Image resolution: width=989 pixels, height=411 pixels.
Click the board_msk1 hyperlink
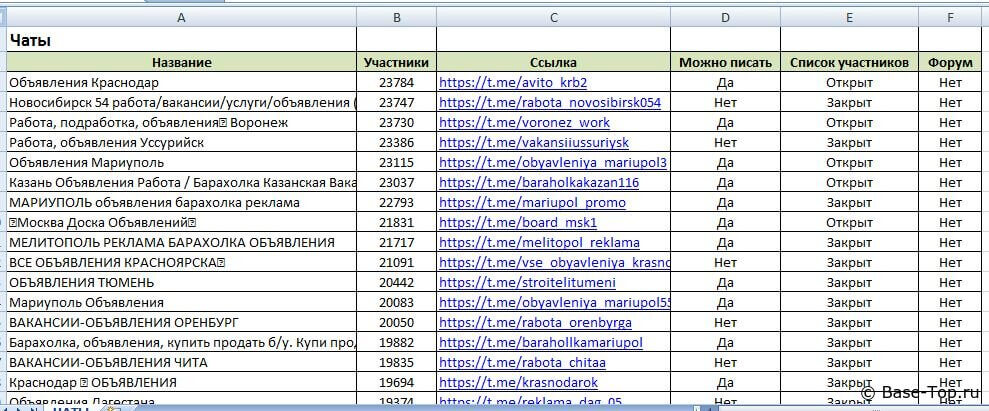517,222
